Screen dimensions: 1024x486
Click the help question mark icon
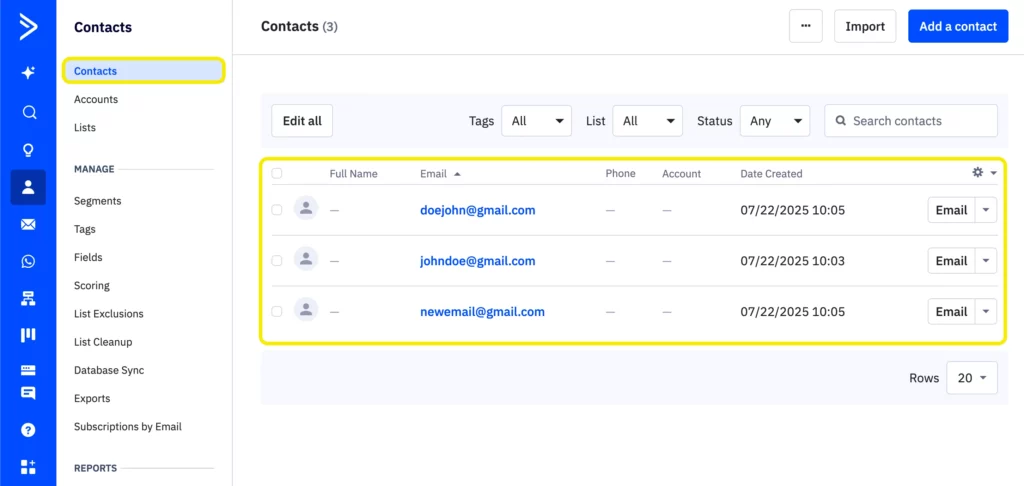point(28,429)
